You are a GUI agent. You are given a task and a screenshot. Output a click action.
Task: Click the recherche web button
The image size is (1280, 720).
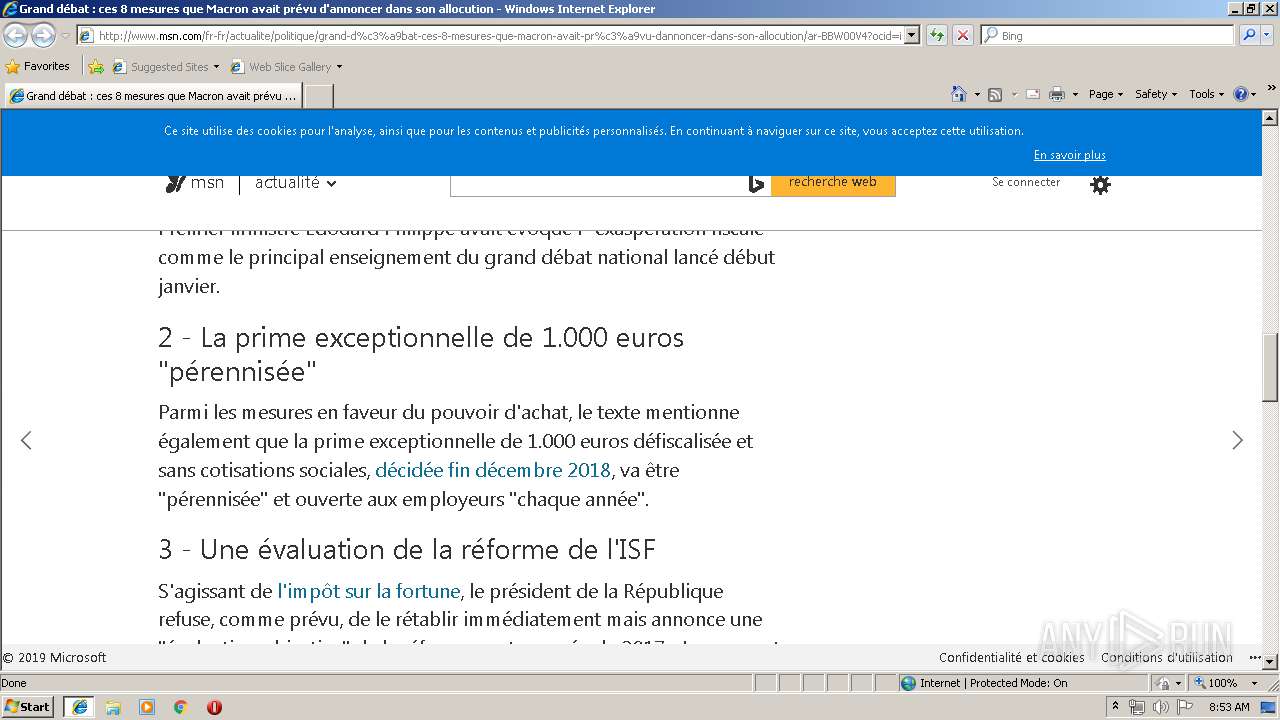(x=832, y=183)
